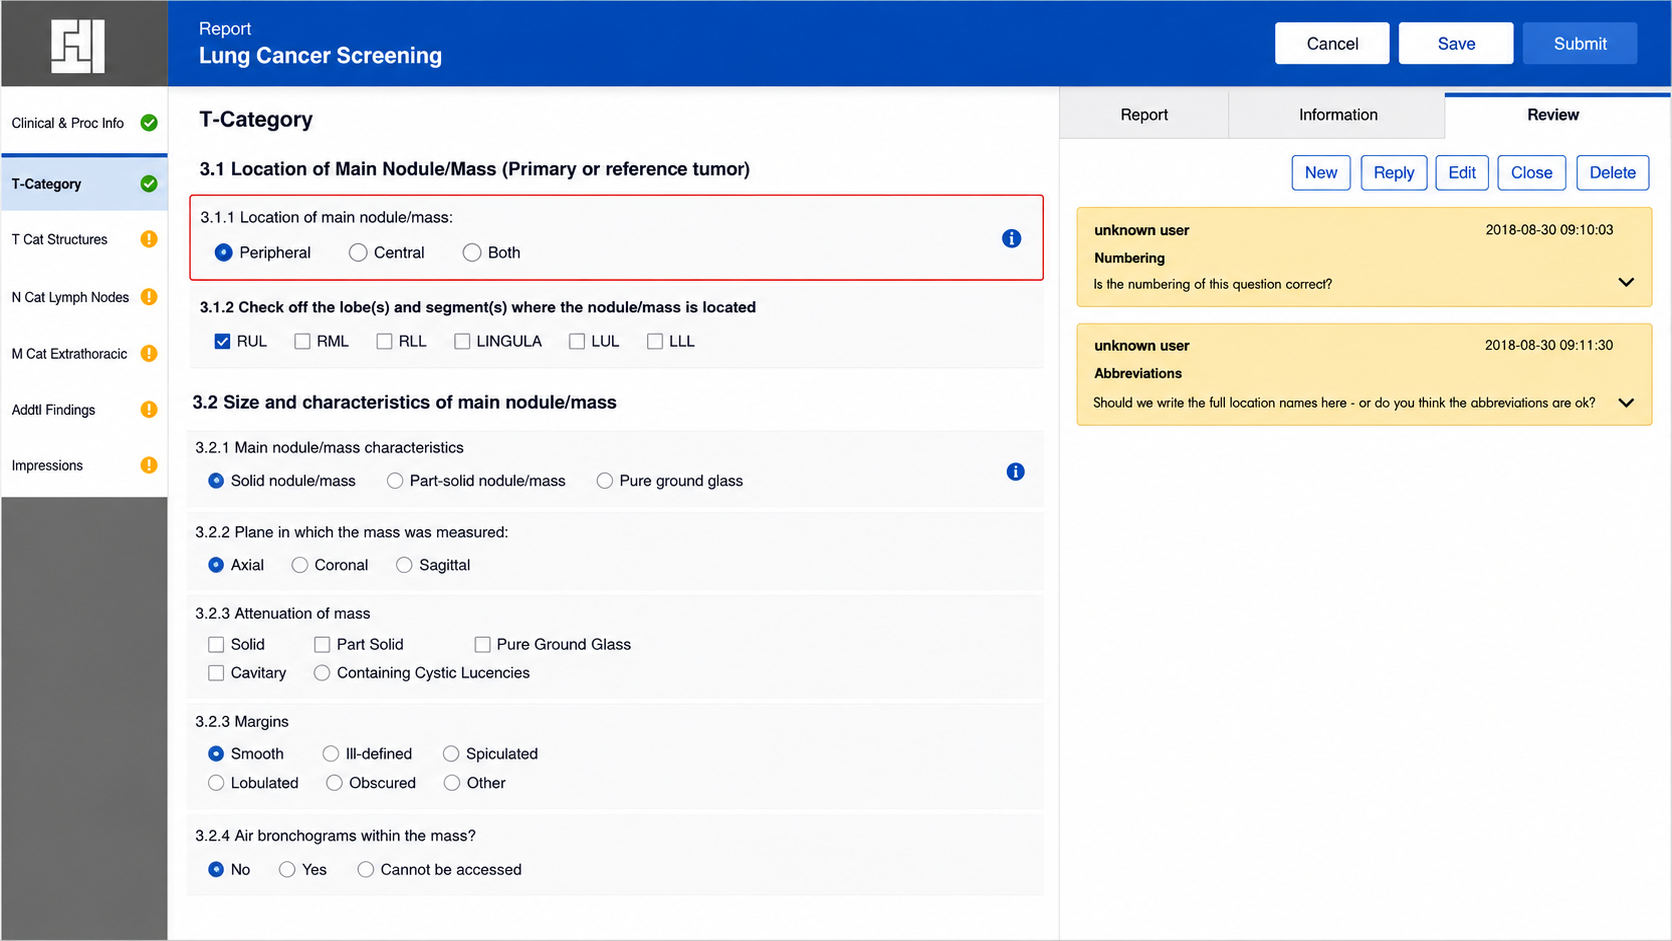Open Clinical & Proc Info section

tap(84, 123)
